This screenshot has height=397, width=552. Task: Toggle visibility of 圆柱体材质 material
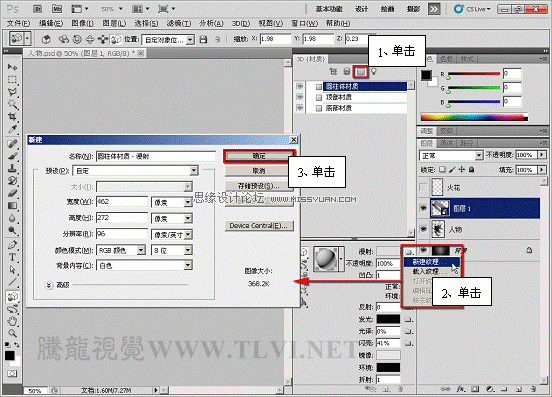click(300, 86)
